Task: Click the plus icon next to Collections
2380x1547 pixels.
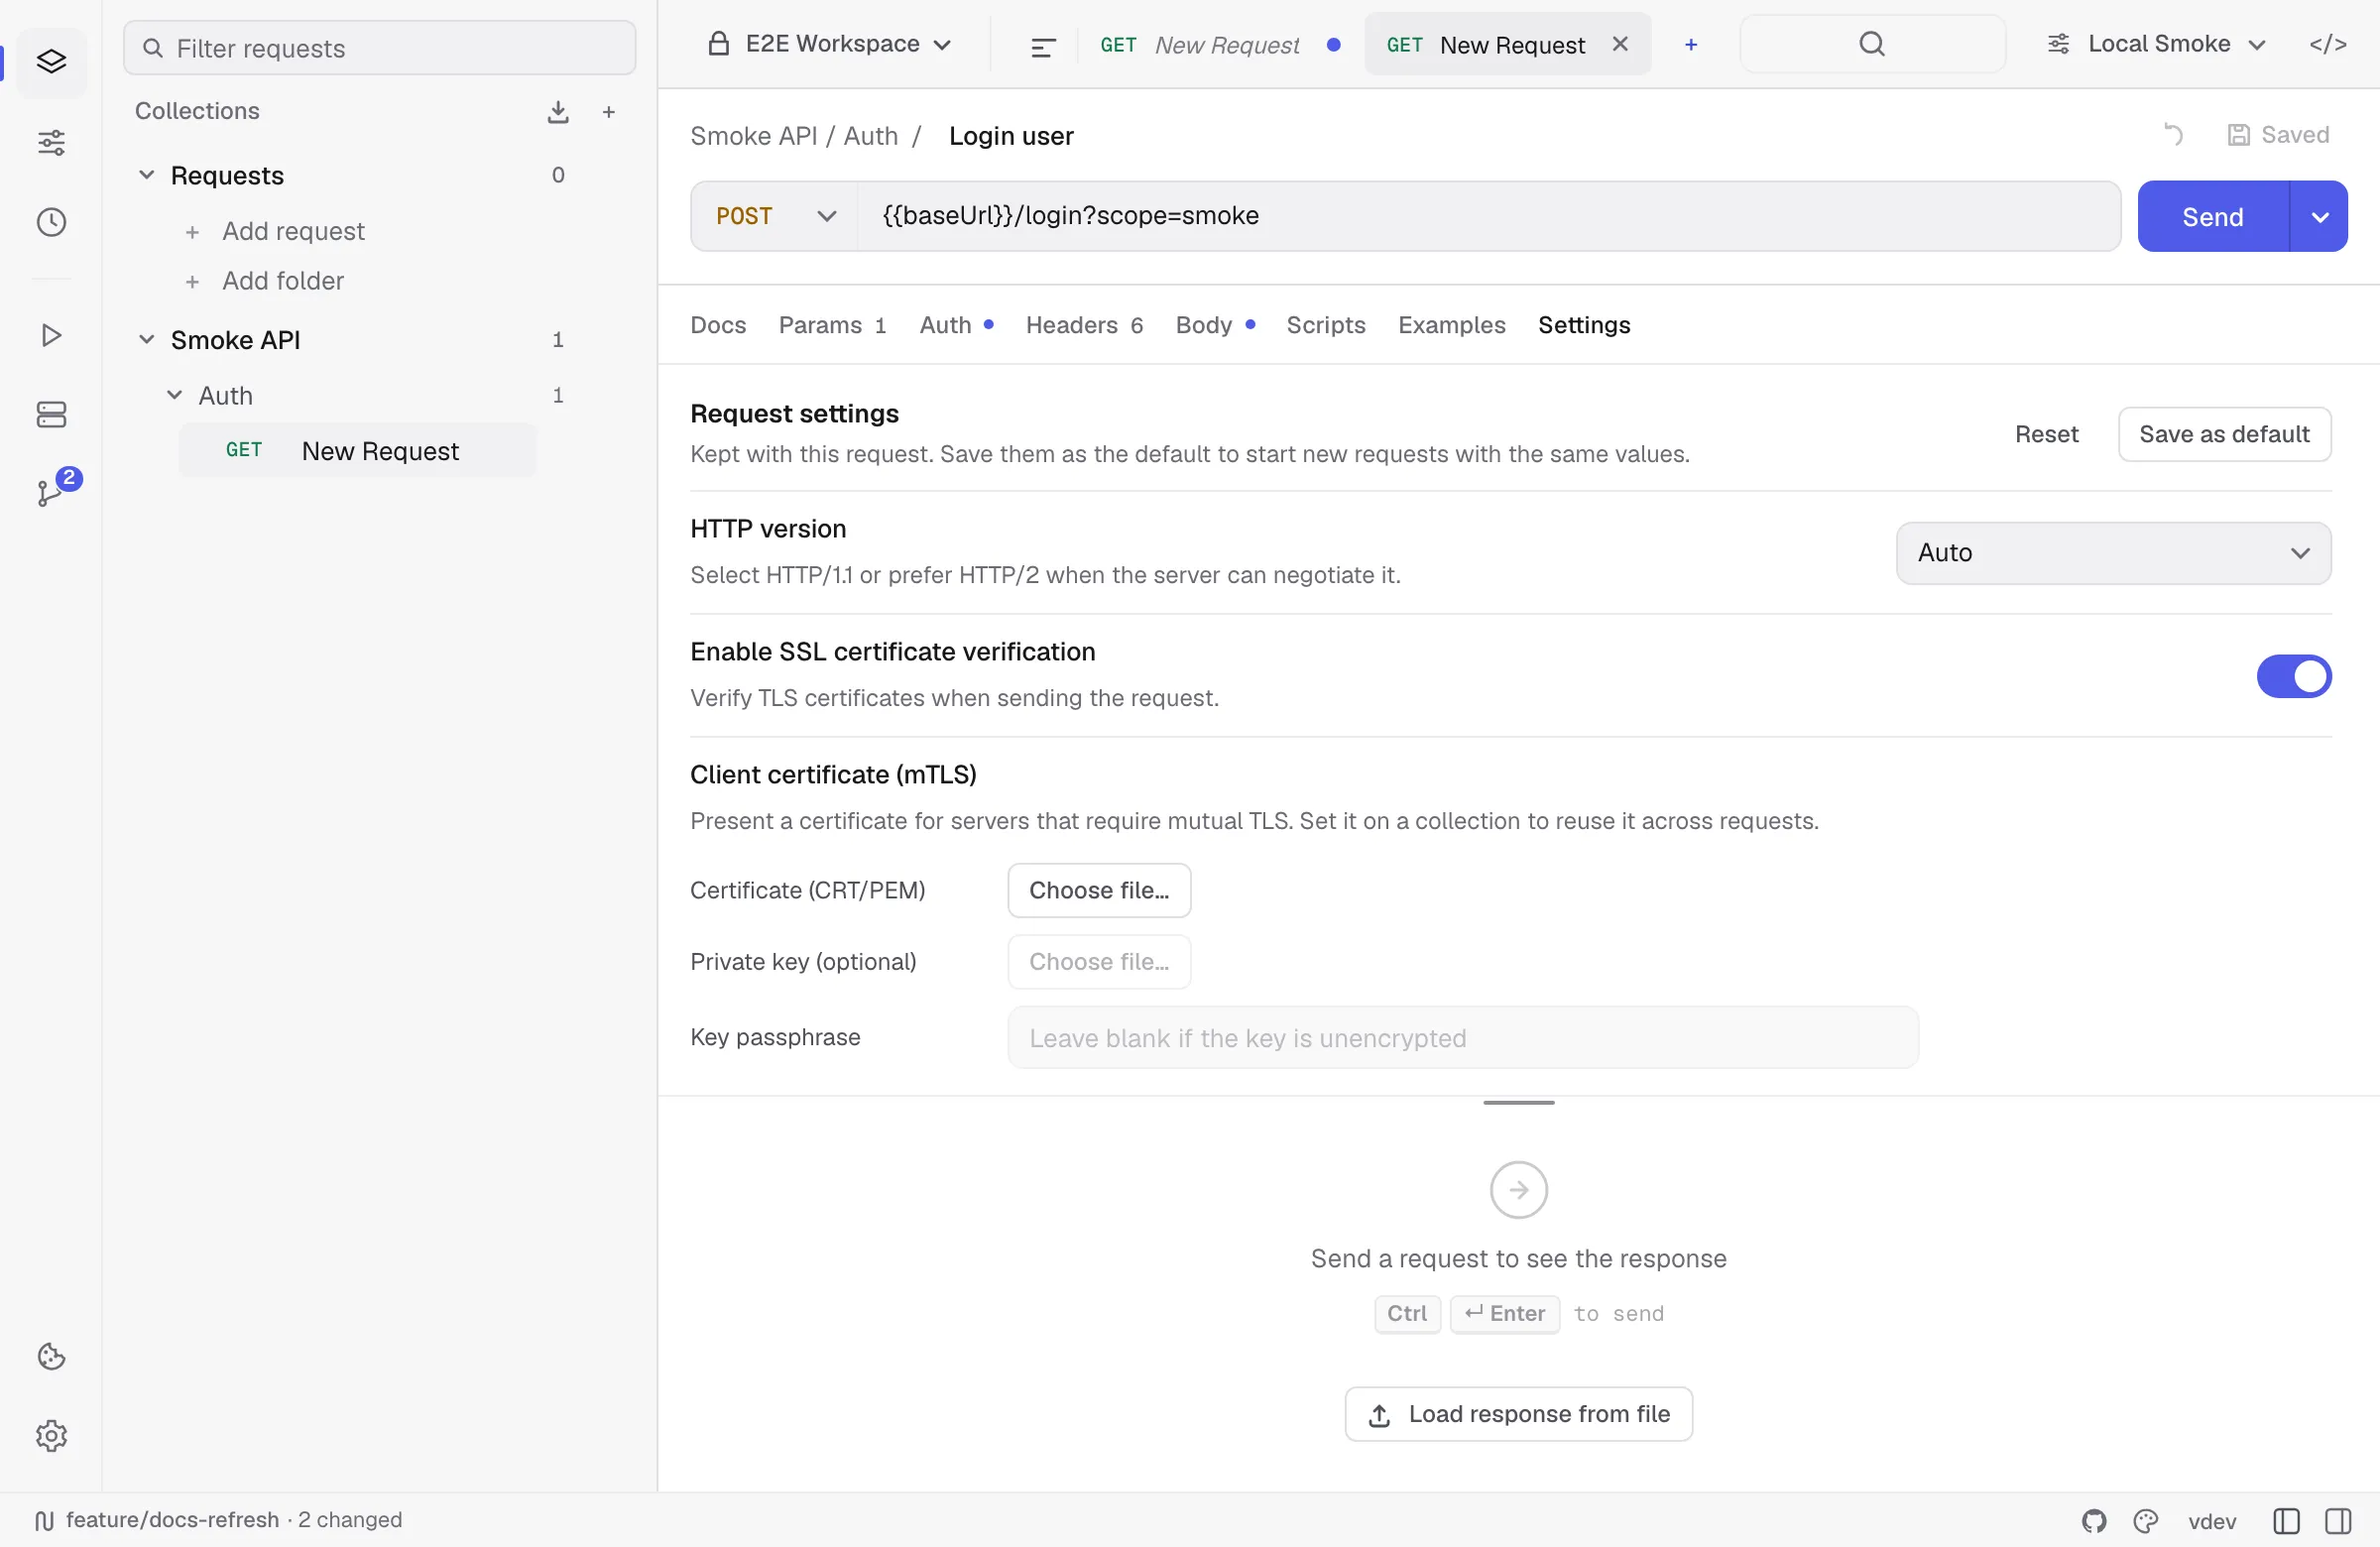Action: [608, 112]
